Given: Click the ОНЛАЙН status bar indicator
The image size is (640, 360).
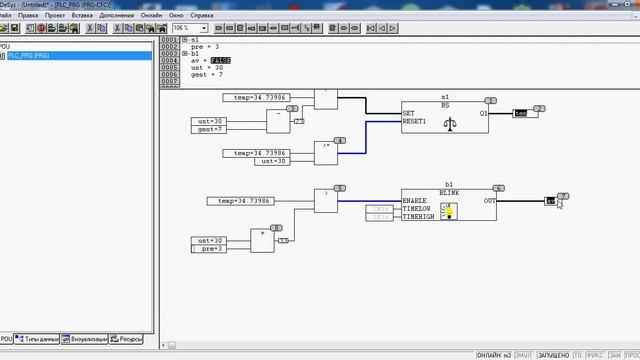Looking at the screenshot, I should 494,356.
